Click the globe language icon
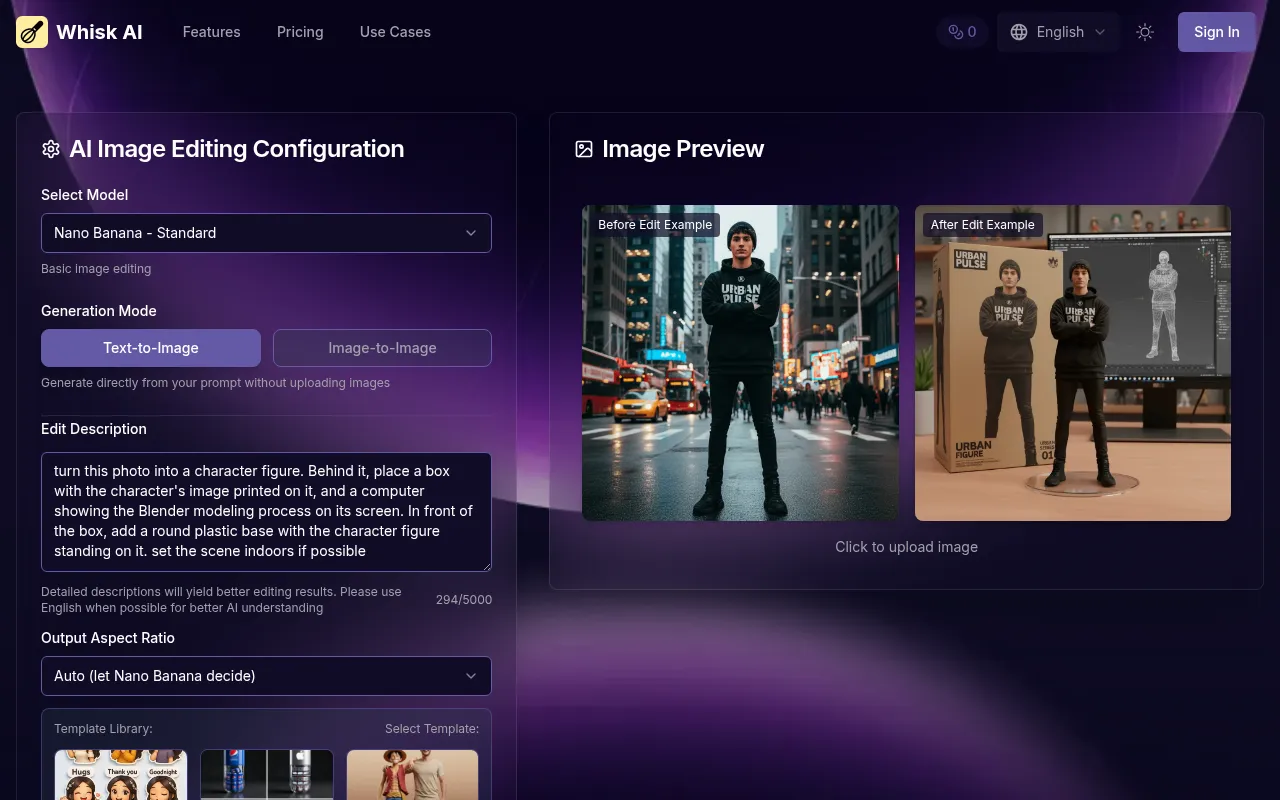The height and width of the screenshot is (800, 1280). tap(1018, 32)
